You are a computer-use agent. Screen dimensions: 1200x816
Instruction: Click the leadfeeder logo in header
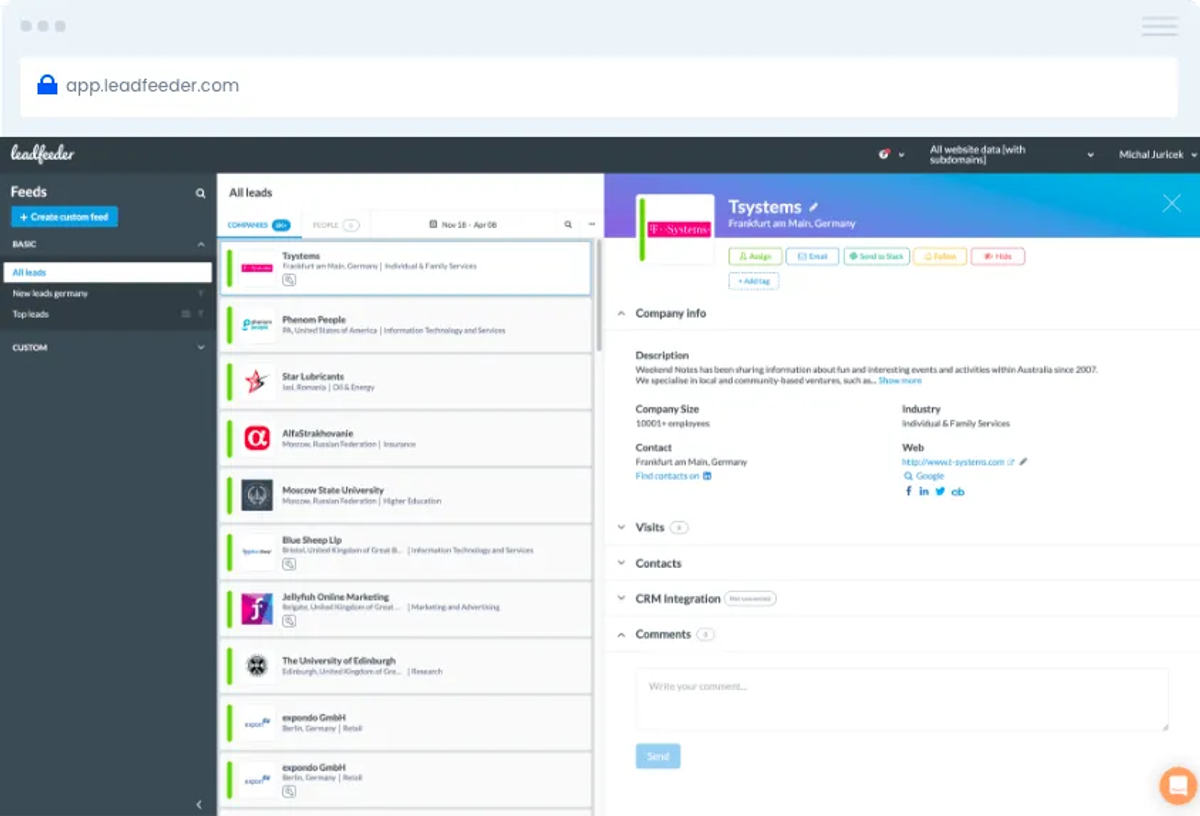[43, 154]
